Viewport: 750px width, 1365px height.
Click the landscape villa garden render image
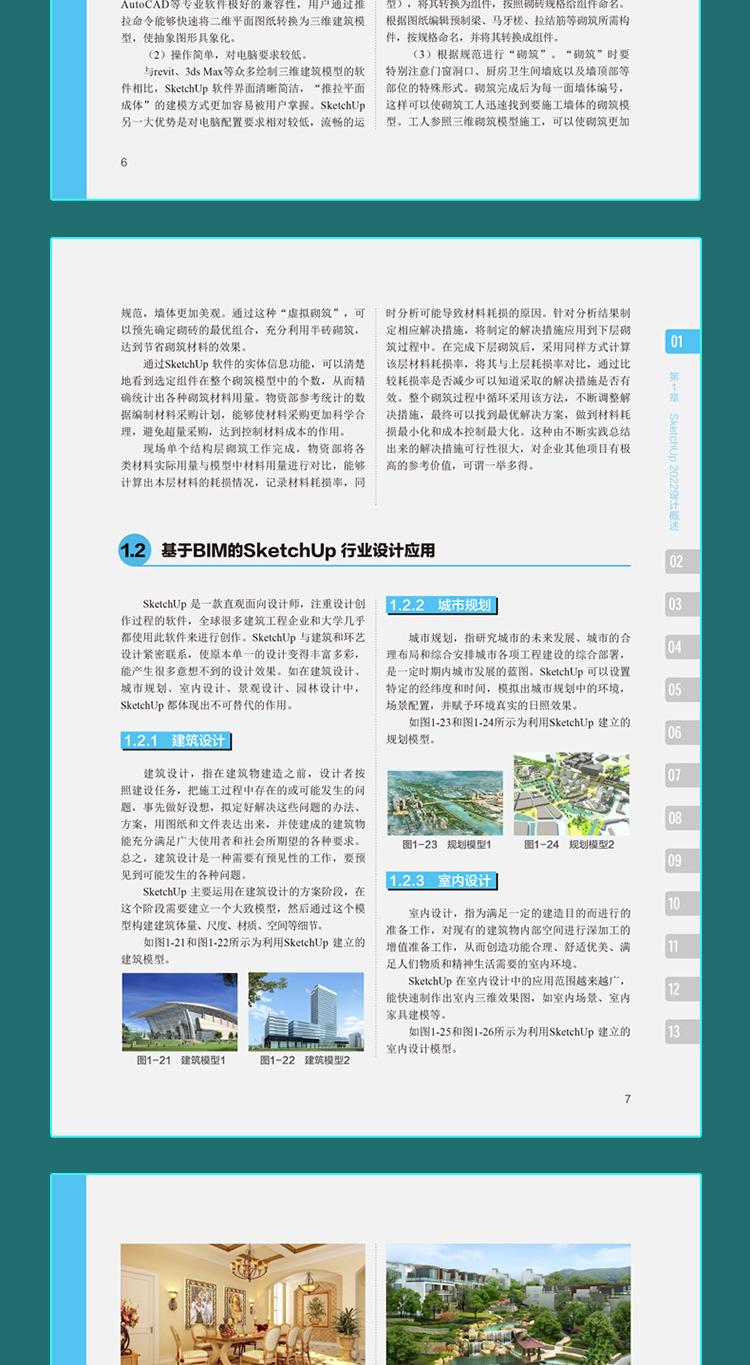click(x=508, y=1304)
